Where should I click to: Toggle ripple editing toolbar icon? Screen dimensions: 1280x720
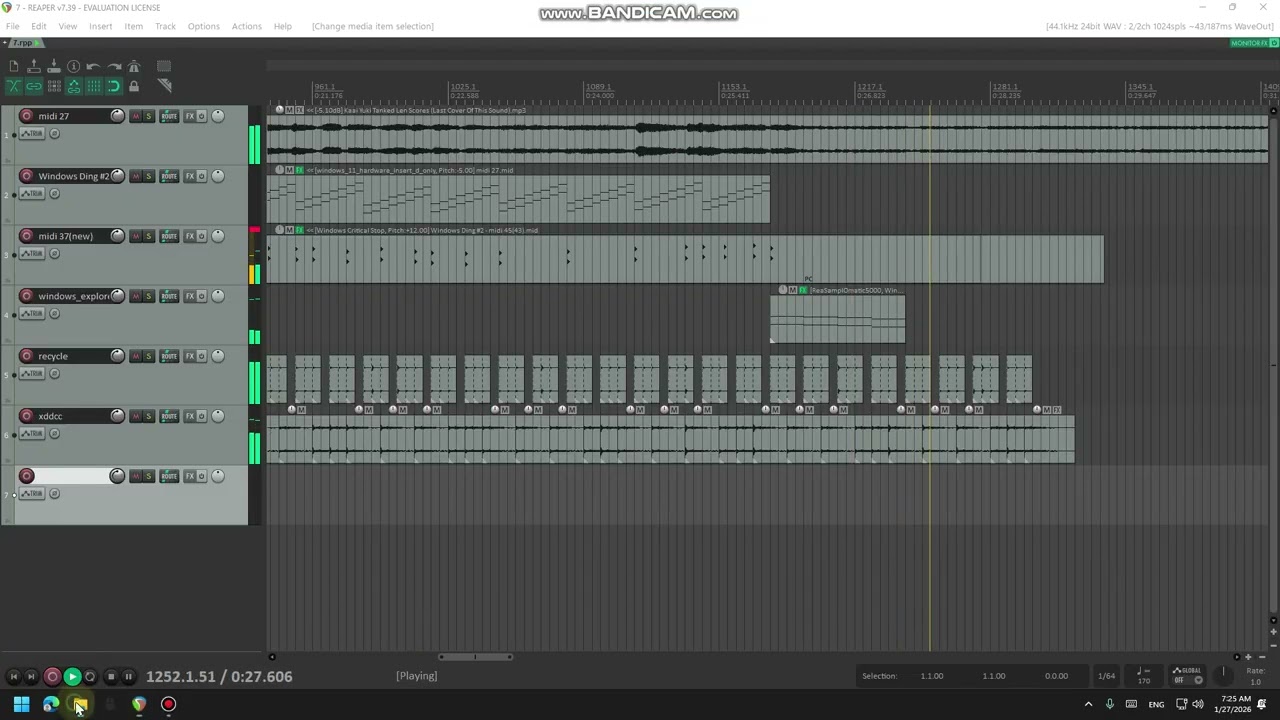(54, 87)
